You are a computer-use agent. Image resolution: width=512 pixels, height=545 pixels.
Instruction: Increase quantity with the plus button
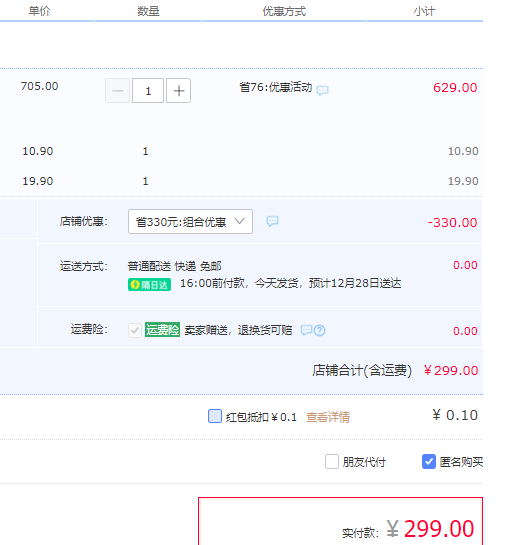(178, 91)
